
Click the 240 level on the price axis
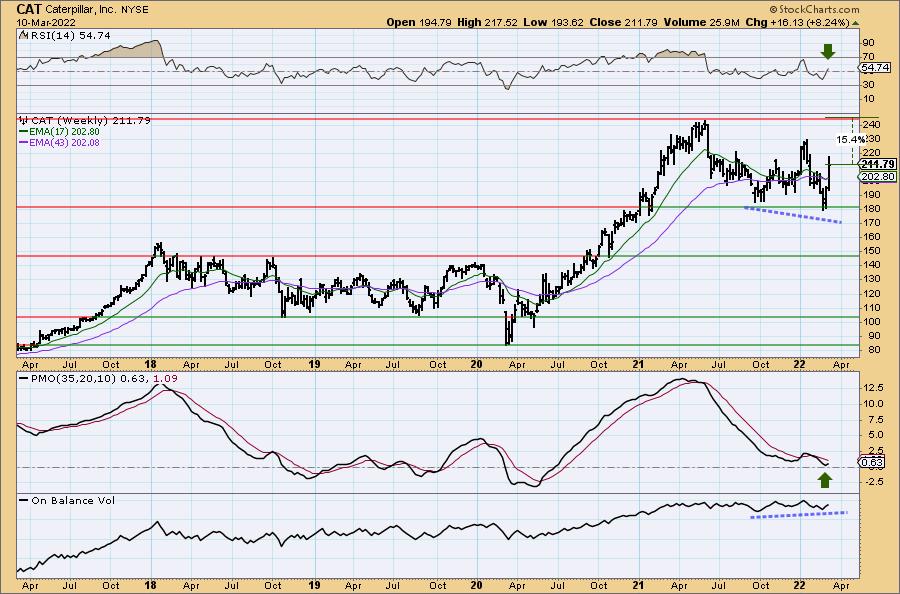pyautogui.click(x=870, y=125)
